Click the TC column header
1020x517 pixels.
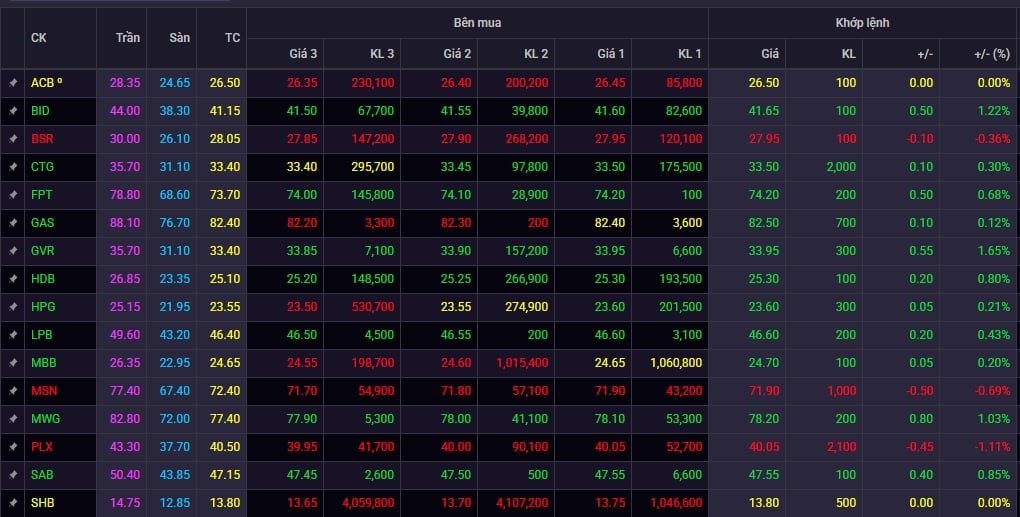click(232, 38)
